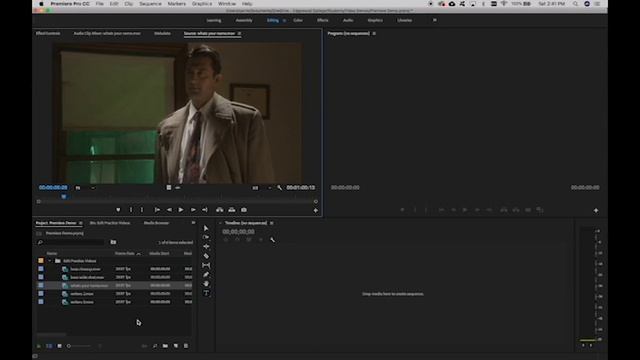Toggle the project read/write lock icon
This screenshot has height=360, width=640.
39,346
